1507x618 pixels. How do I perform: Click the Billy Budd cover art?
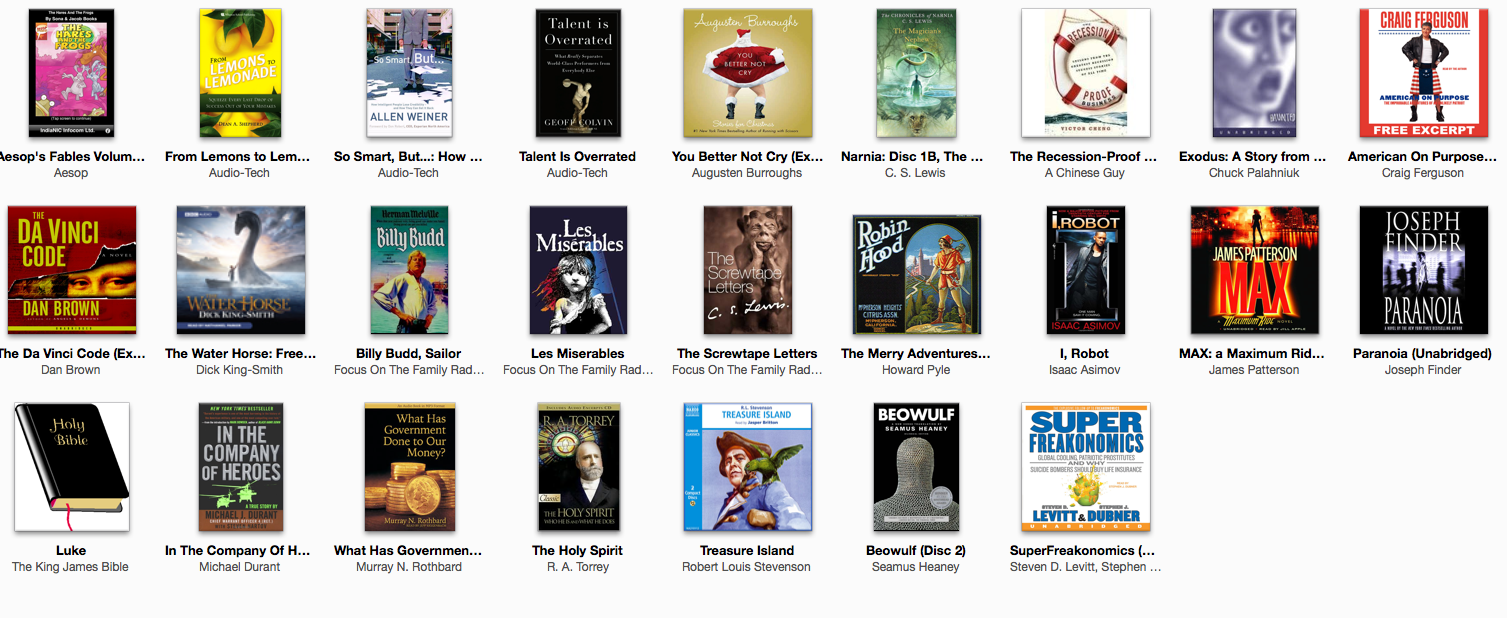pos(409,270)
